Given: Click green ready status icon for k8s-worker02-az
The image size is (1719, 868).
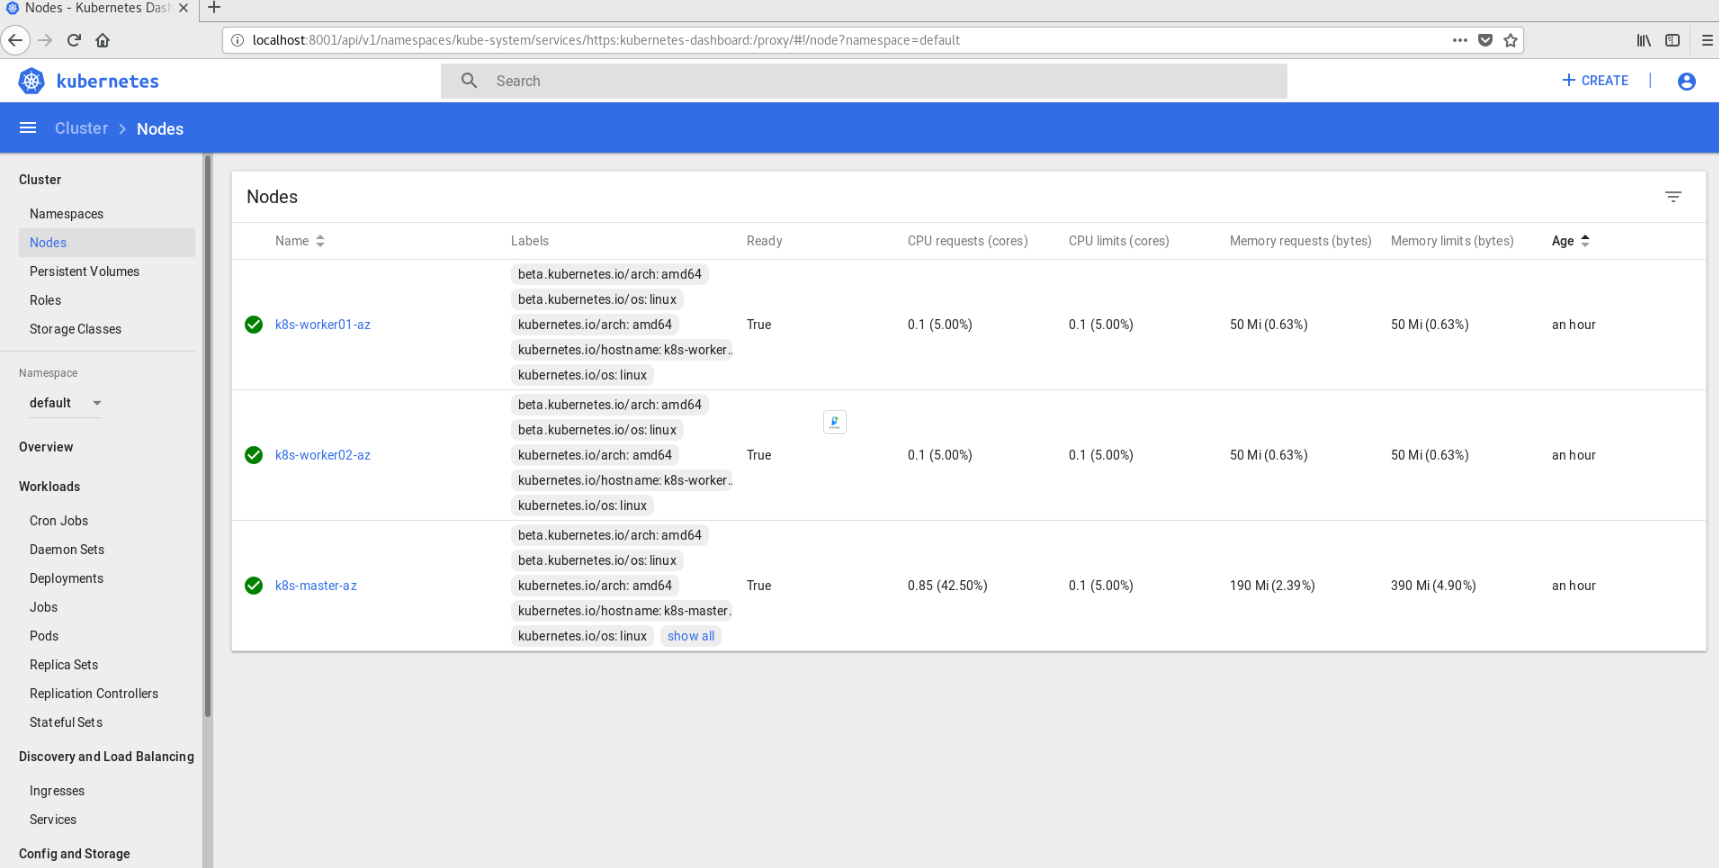Looking at the screenshot, I should point(254,455).
